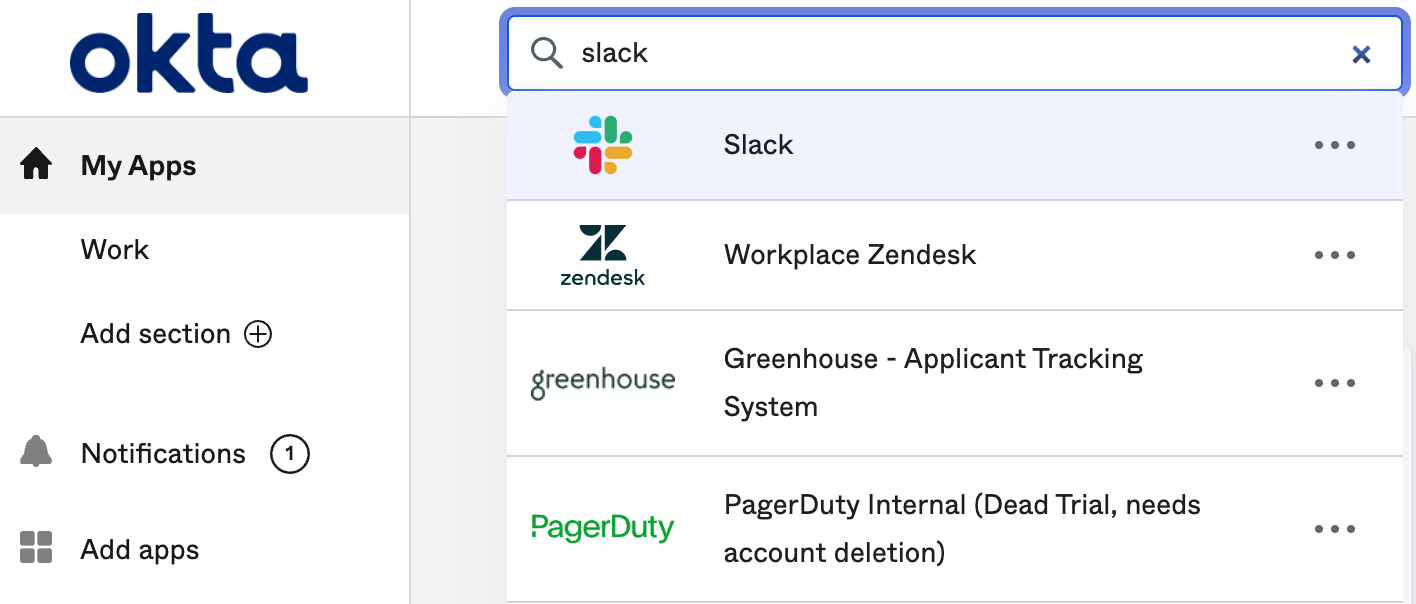
Task: Click the Zendesk logo icon
Action: pos(603,255)
